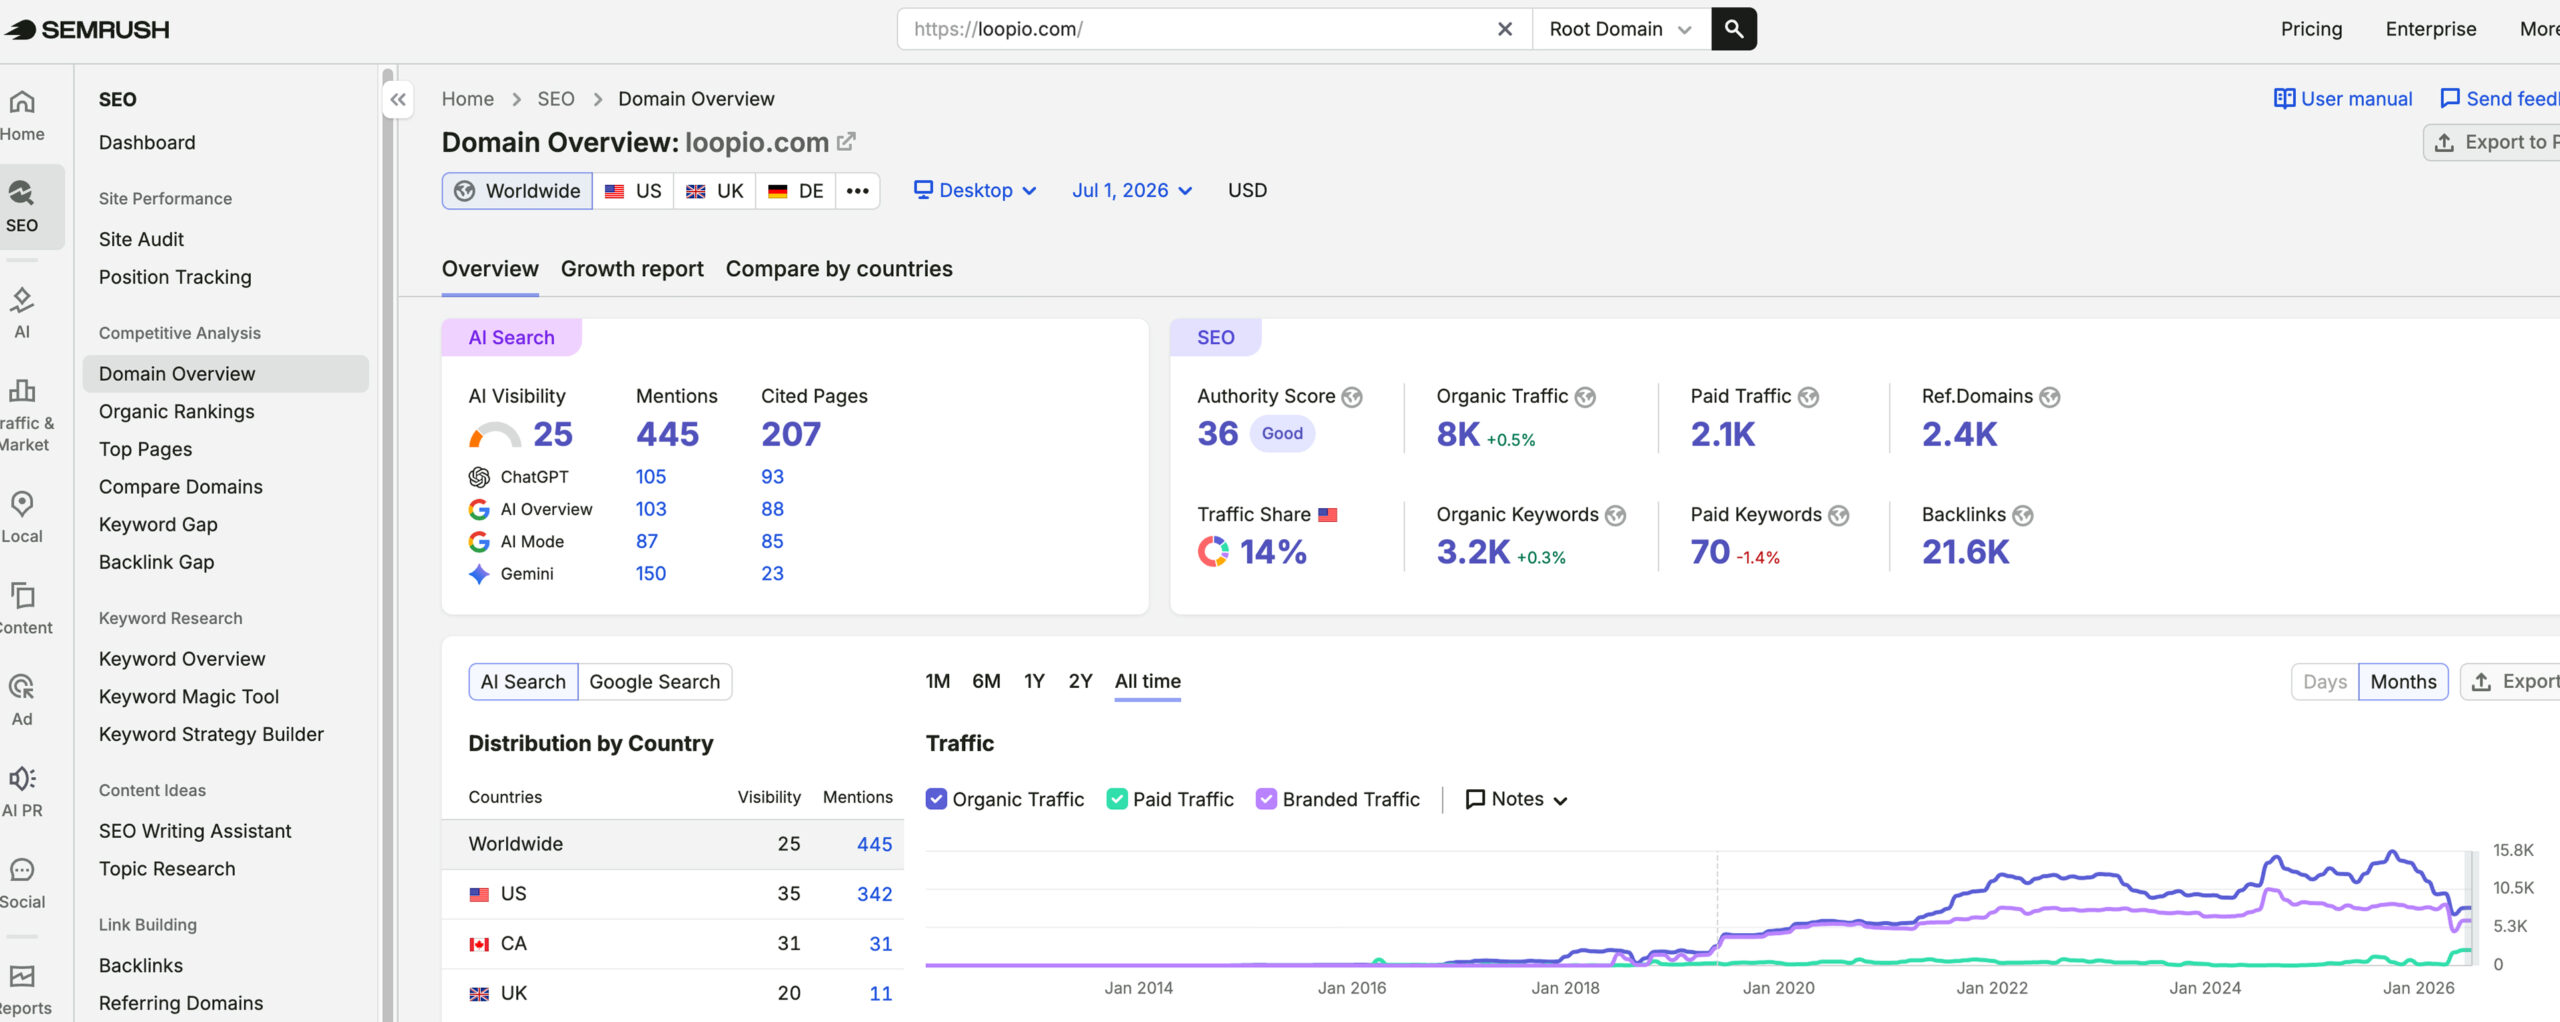Screen dimensions: 2560x1022
Task: Toggle the Paid Traffic checkbox
Action: [1117, 799]
